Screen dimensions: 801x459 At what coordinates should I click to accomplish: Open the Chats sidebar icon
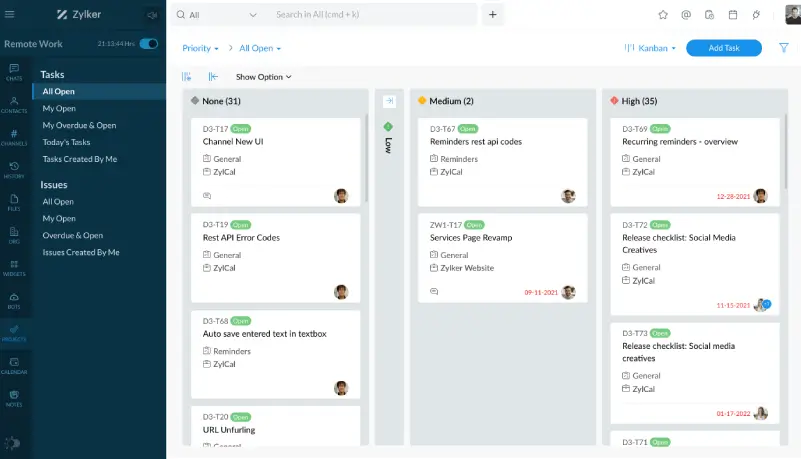click(x=14, y=71)
